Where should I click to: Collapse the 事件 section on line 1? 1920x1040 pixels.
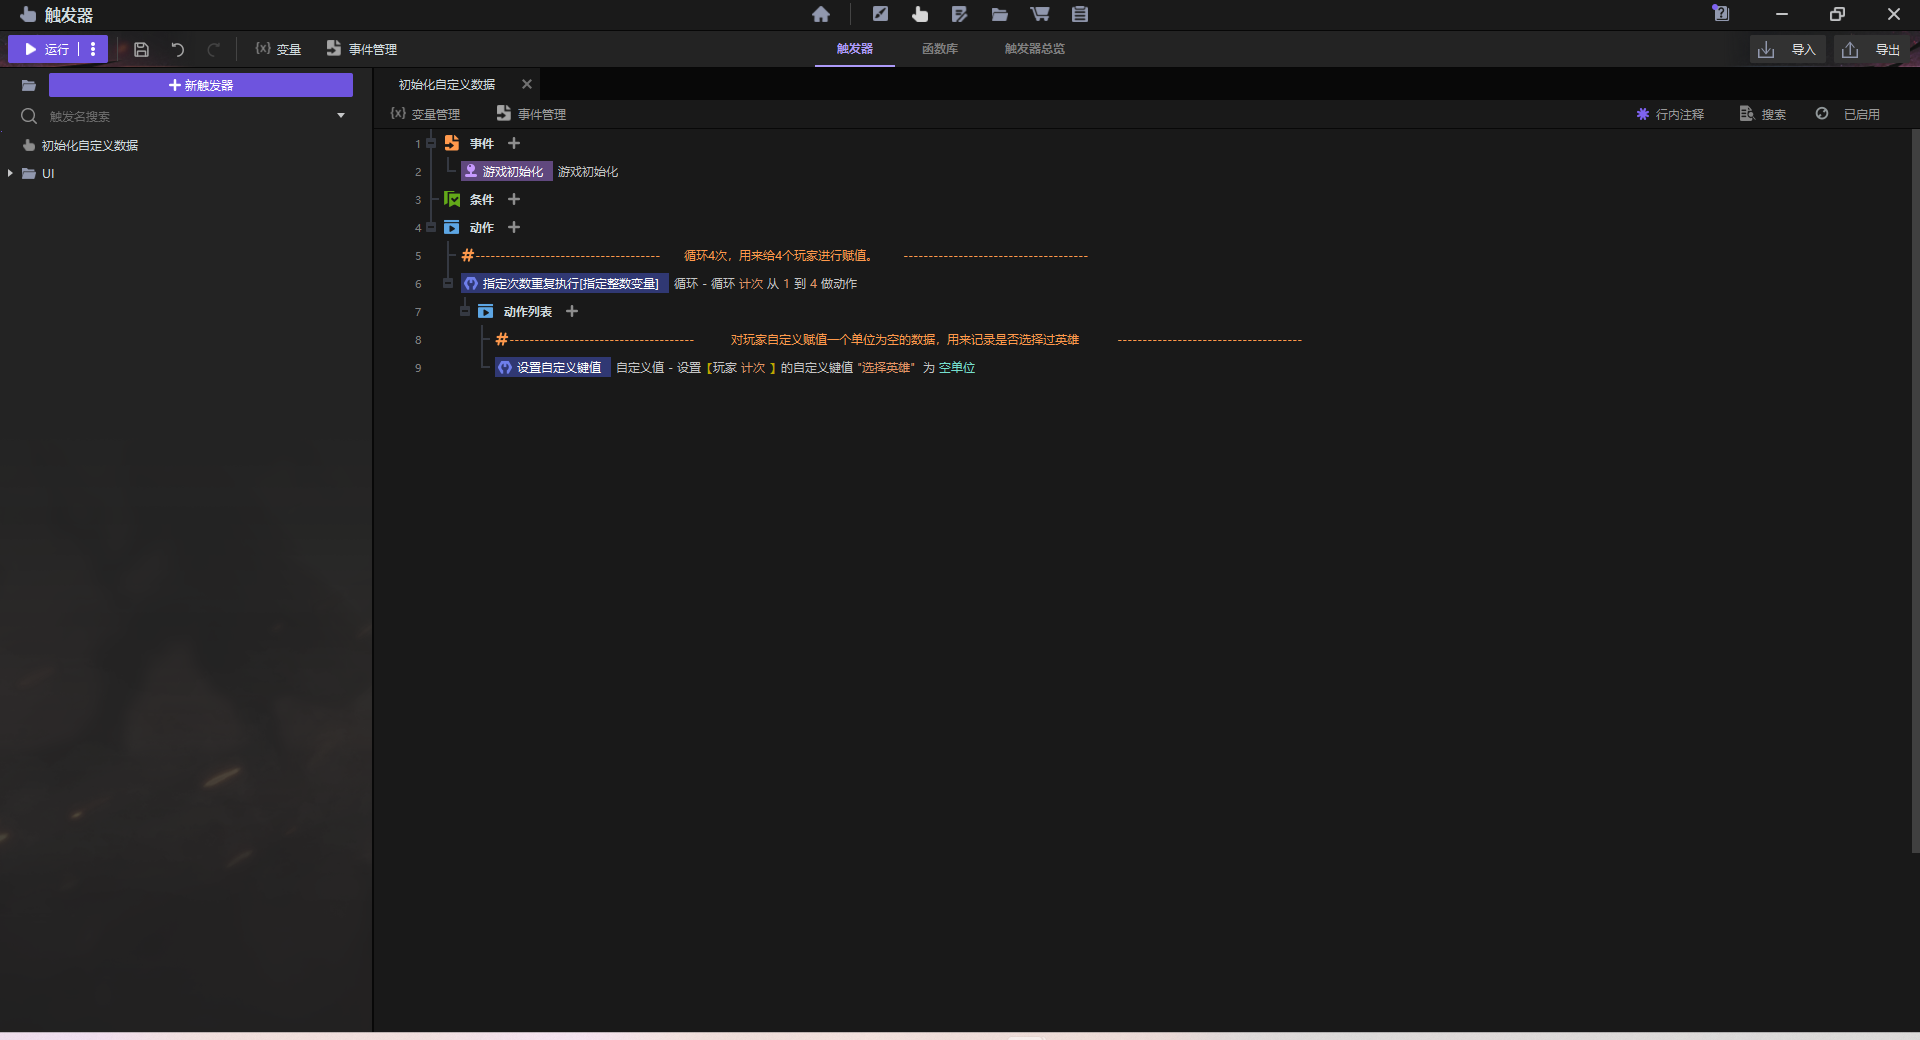click(431, 143)
